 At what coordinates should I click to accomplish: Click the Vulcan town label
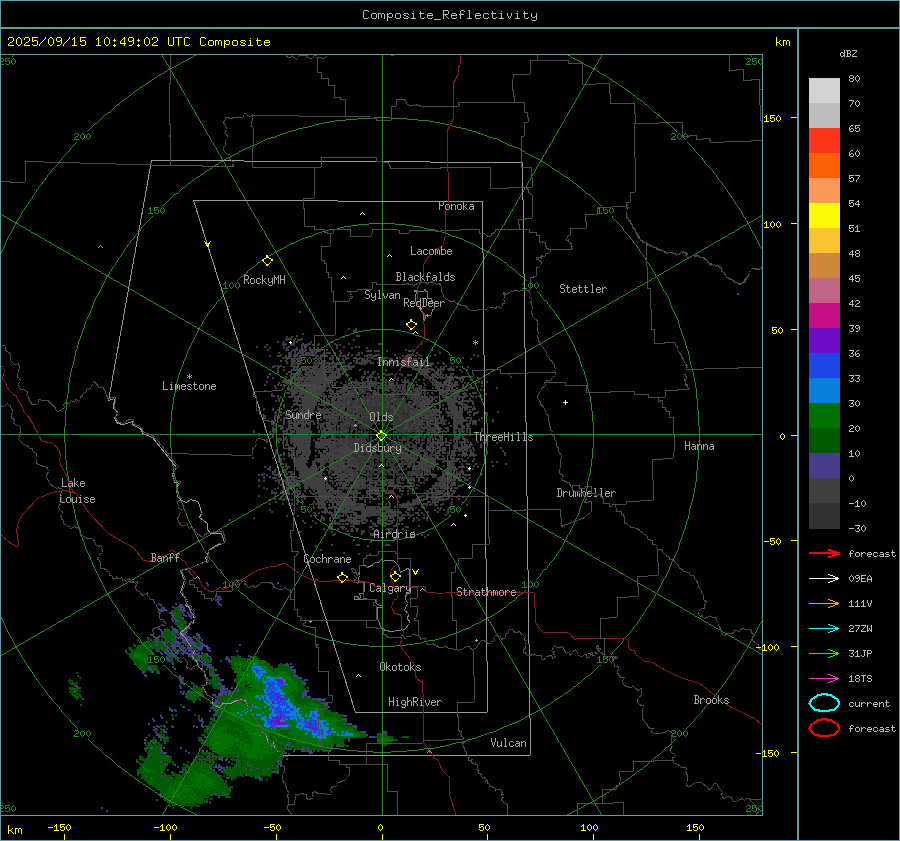click(509, 743)
